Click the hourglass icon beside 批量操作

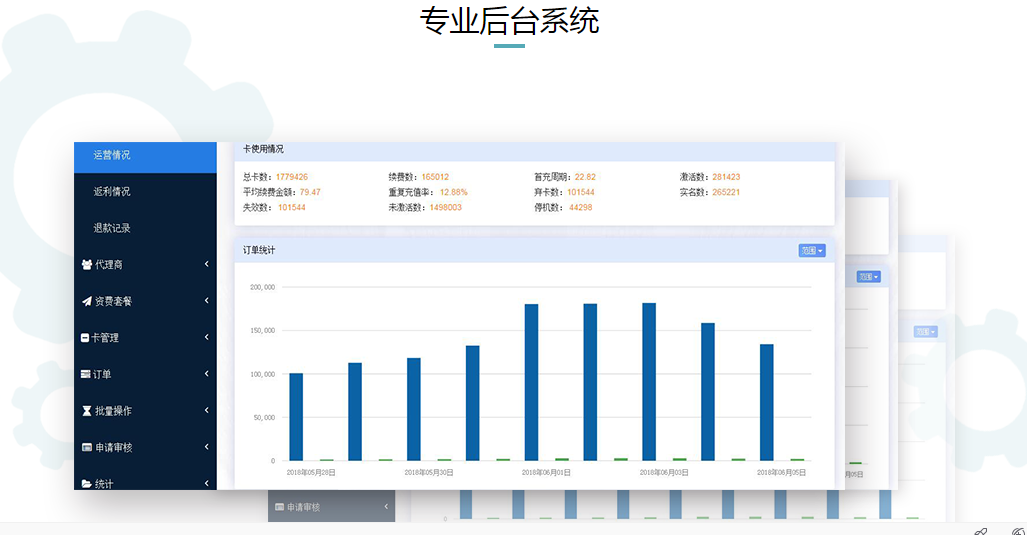[x=86, y=411]
